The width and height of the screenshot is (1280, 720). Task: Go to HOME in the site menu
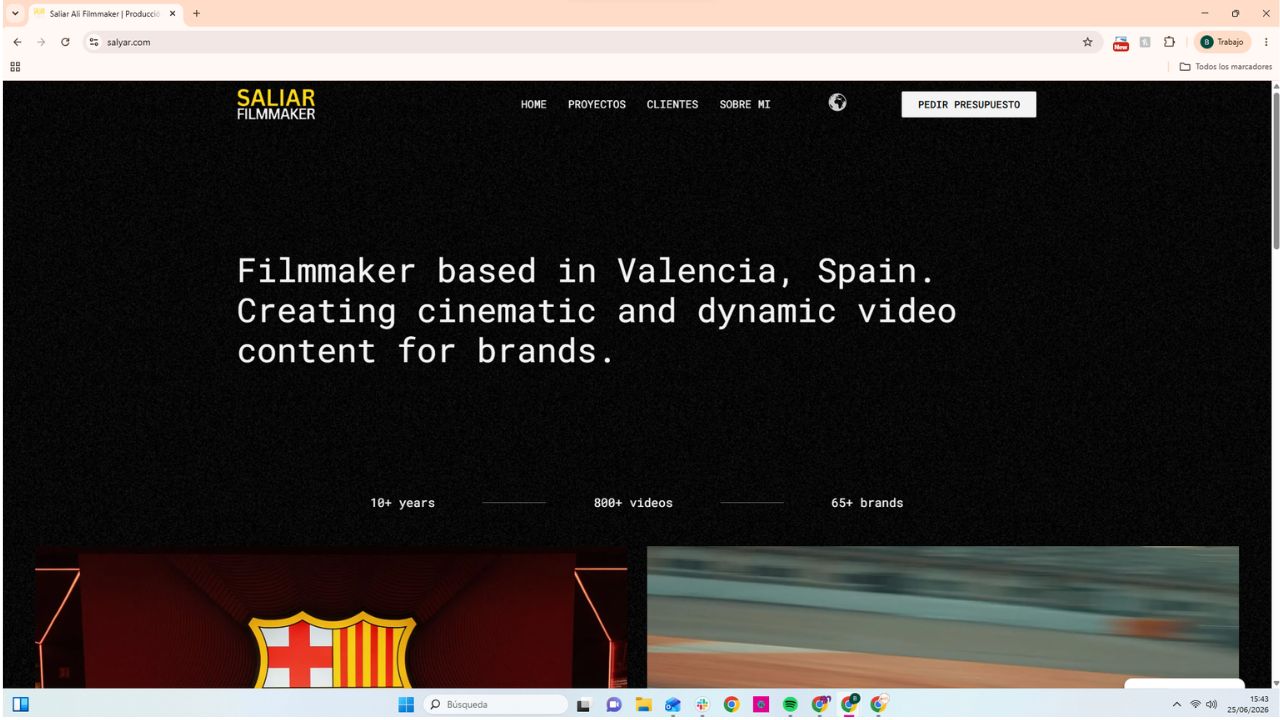(x=534, y=104)
